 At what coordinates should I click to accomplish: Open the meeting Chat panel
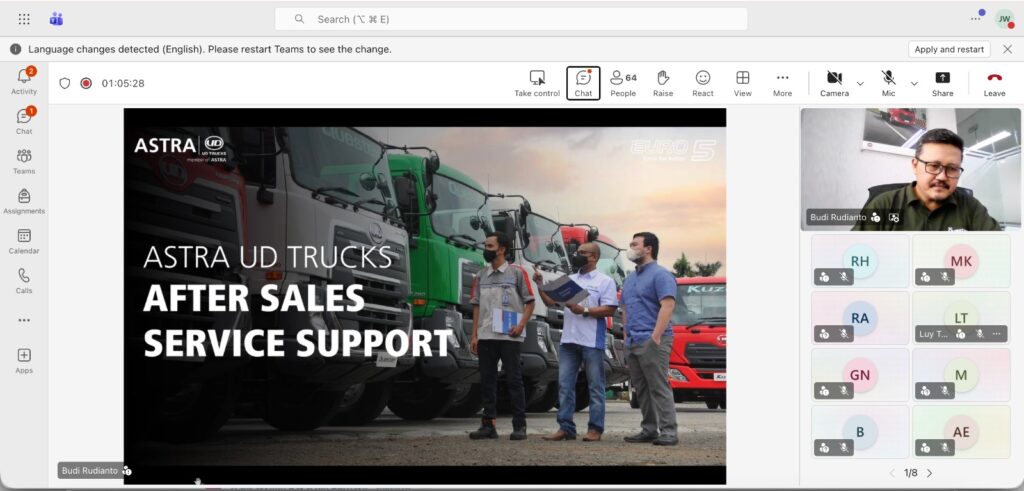click(583, 84)
